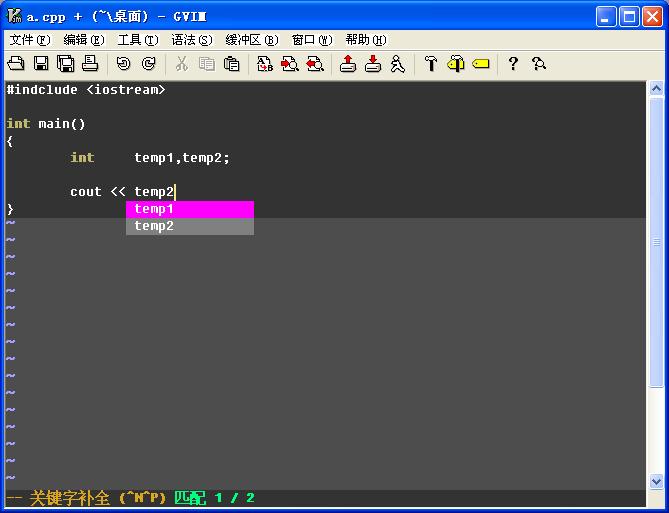Click the Make hammer icon
The height and width of the screenshot is (513, 669).
431,64
